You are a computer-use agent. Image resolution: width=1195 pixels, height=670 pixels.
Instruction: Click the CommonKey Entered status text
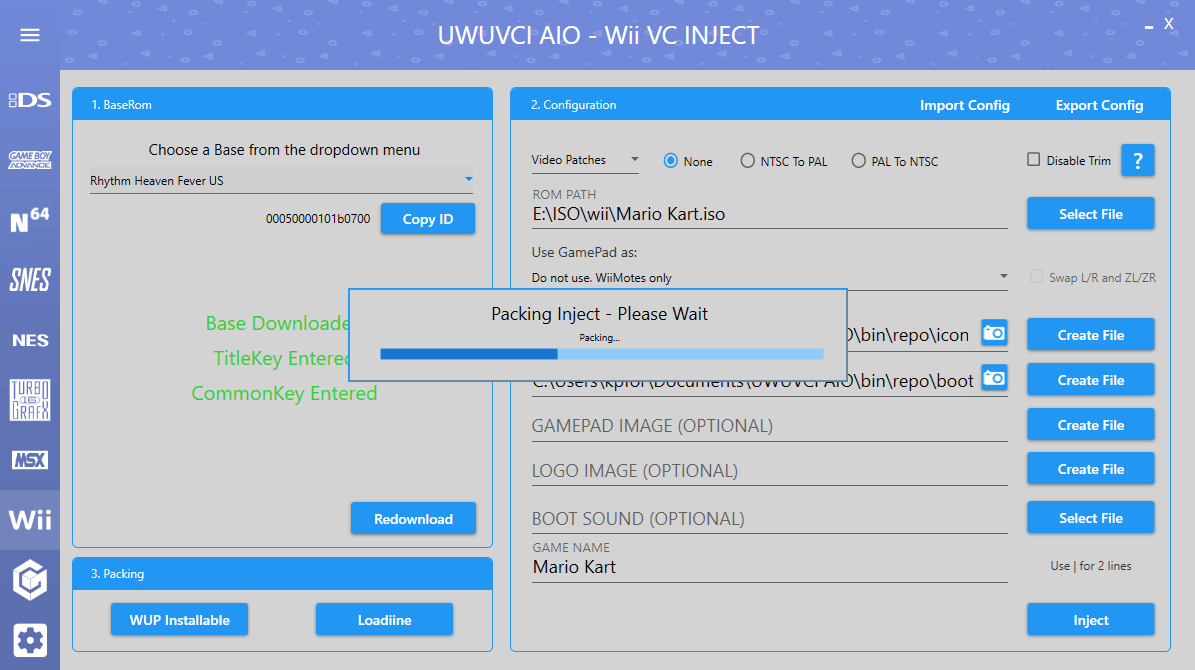pos(284,393)
